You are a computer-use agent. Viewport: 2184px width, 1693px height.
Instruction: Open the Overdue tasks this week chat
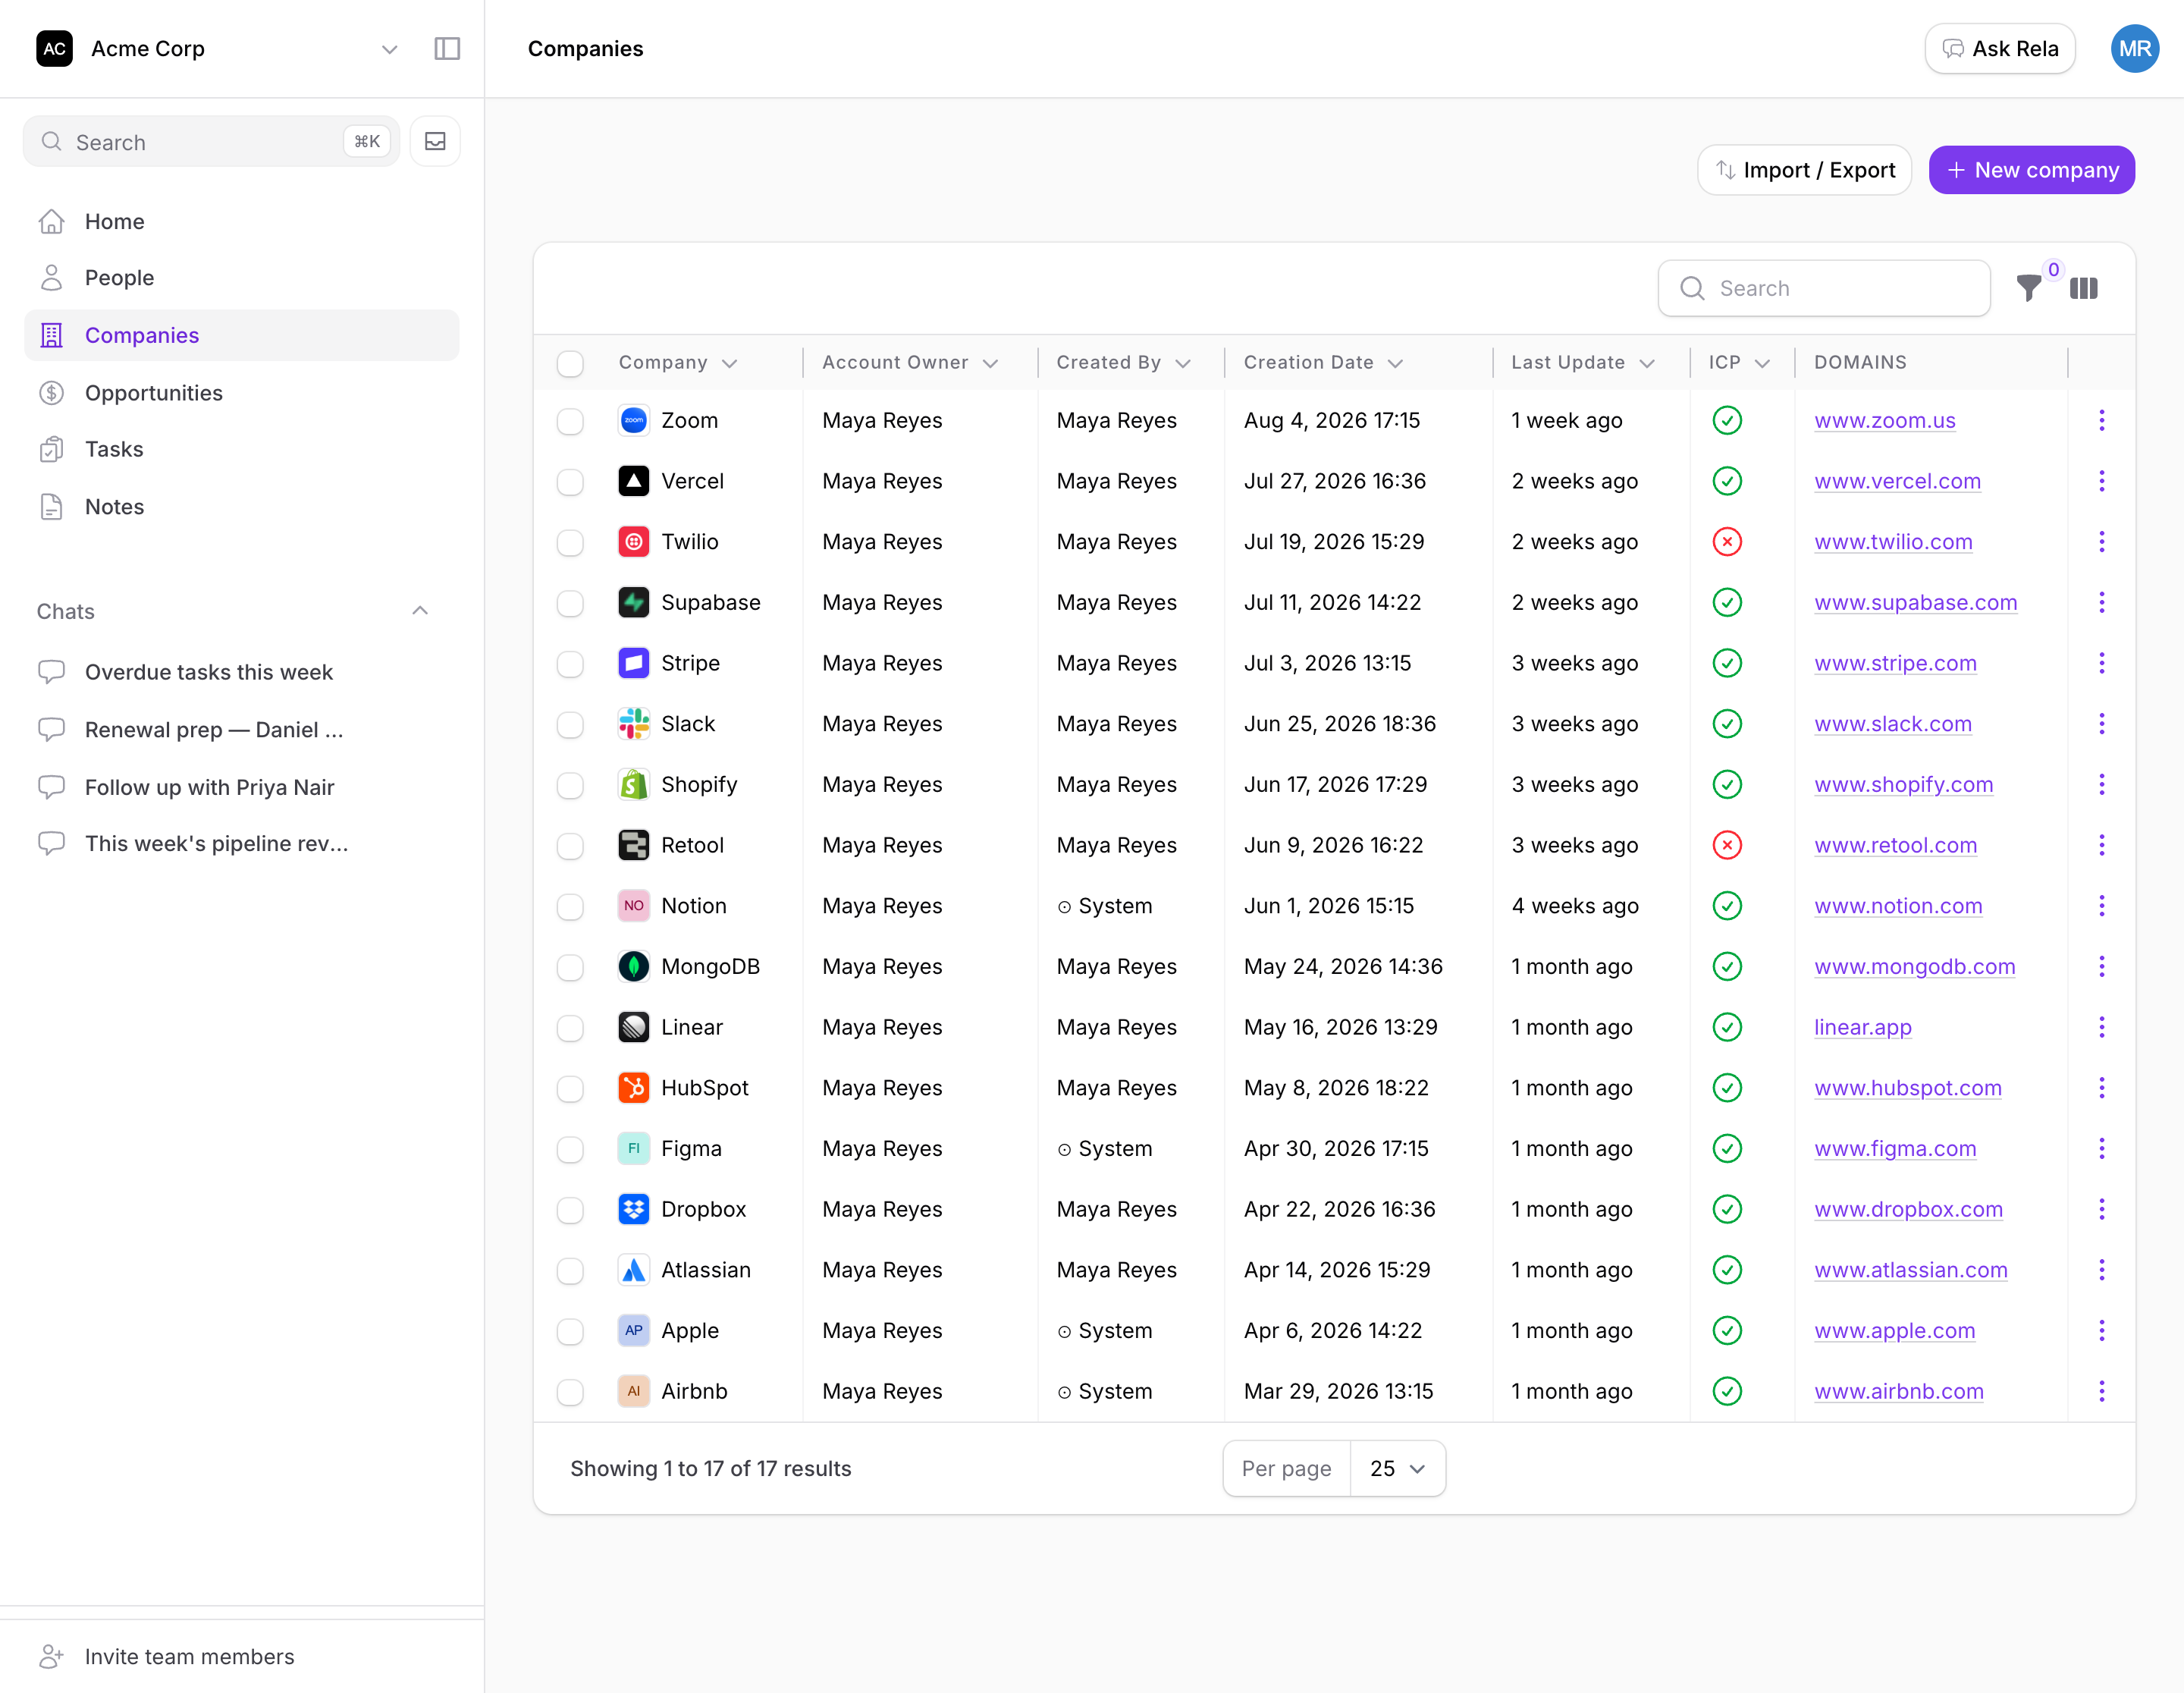[241, 673]
